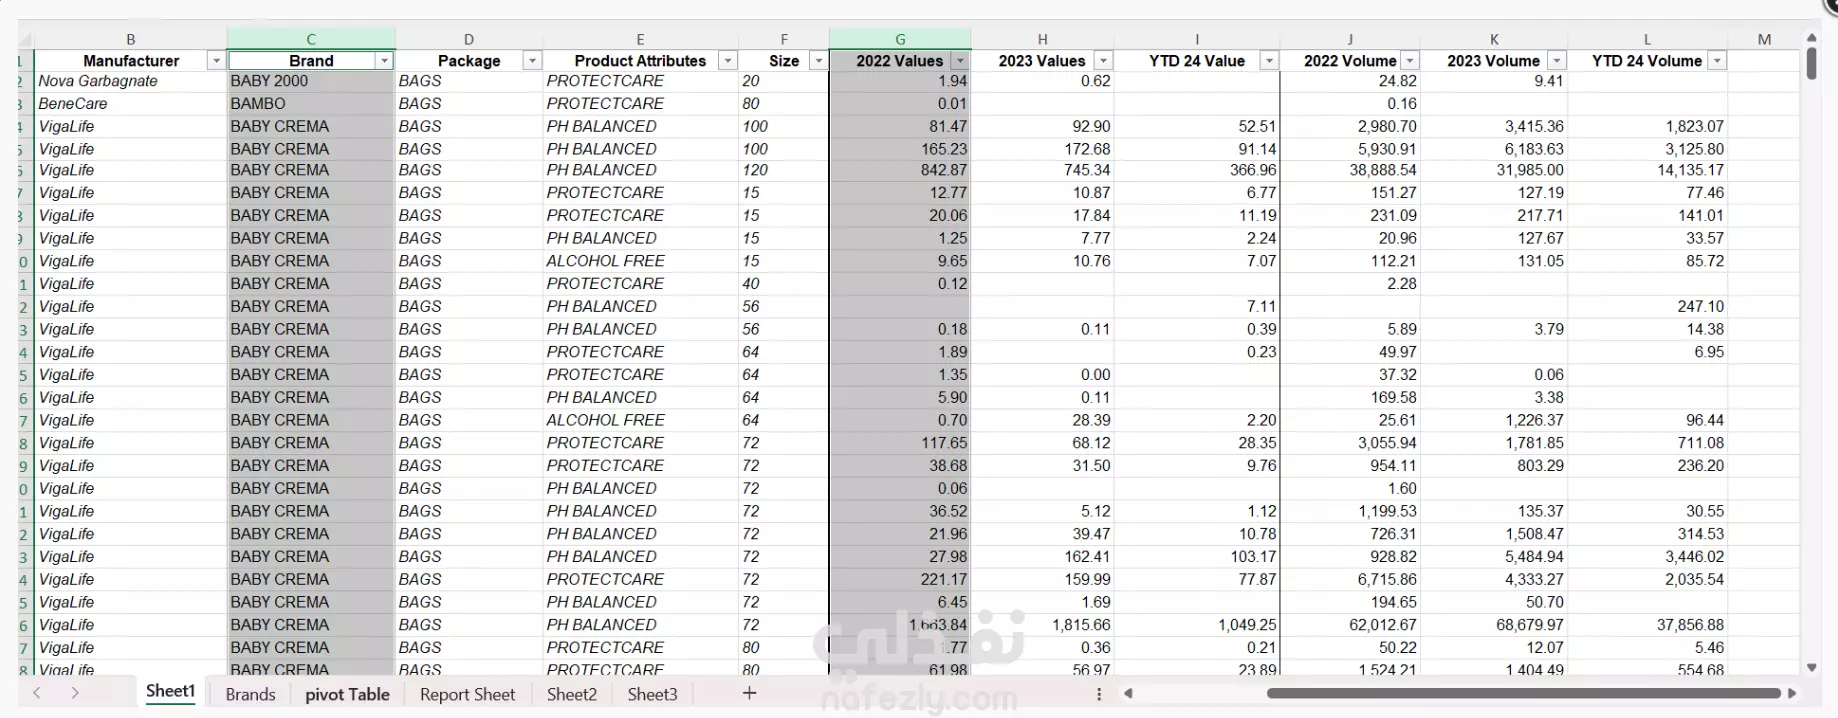Viewport: 1838px width, 718px height.
Task: Click the horizontal scrollbar thumb
Action: click(x=1524, y=693)
